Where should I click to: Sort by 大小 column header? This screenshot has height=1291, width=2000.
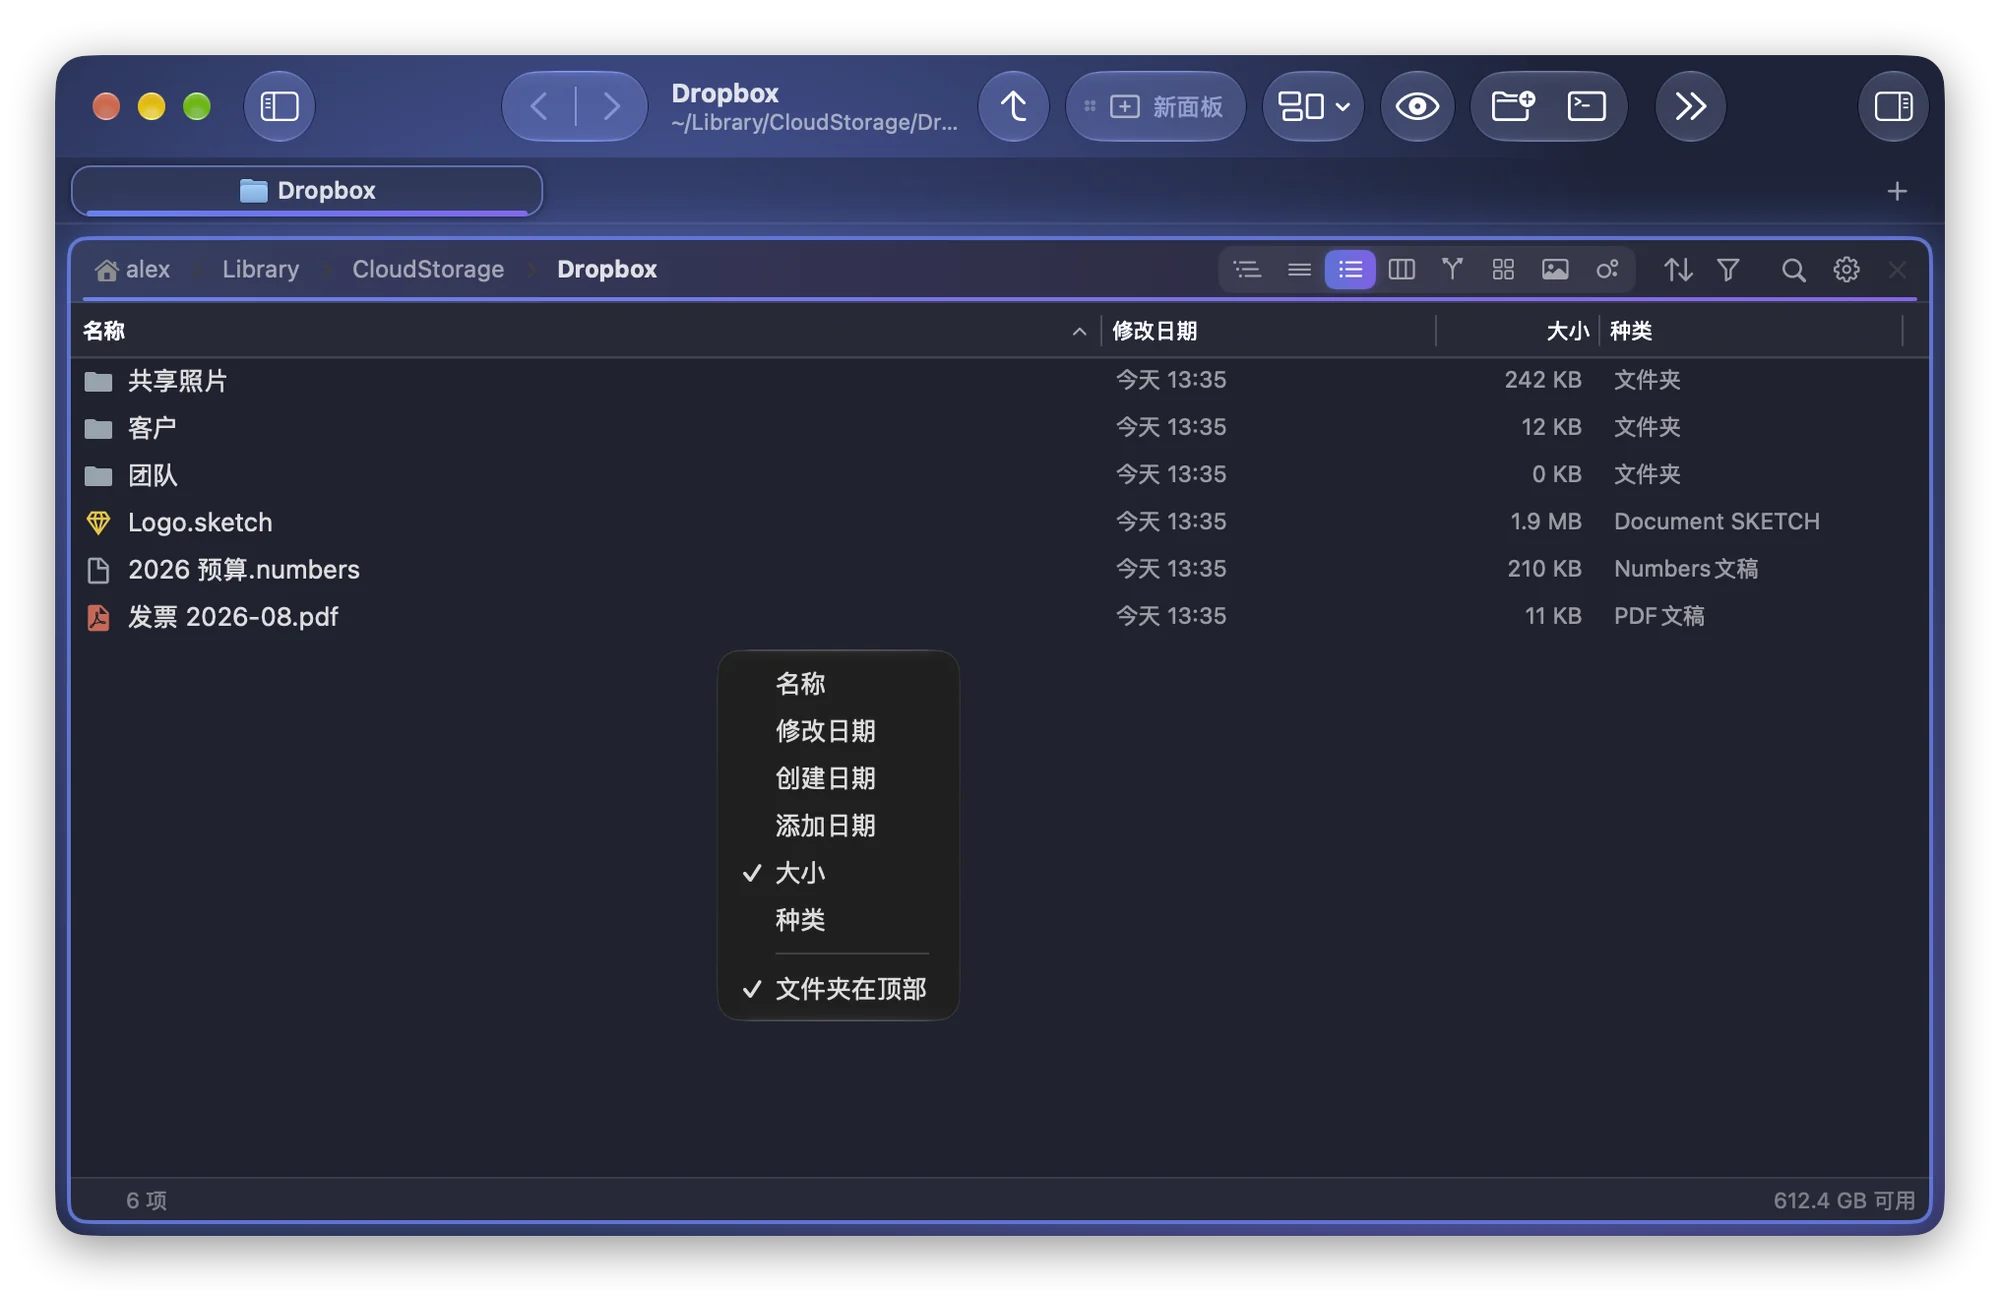[1518, 331]
